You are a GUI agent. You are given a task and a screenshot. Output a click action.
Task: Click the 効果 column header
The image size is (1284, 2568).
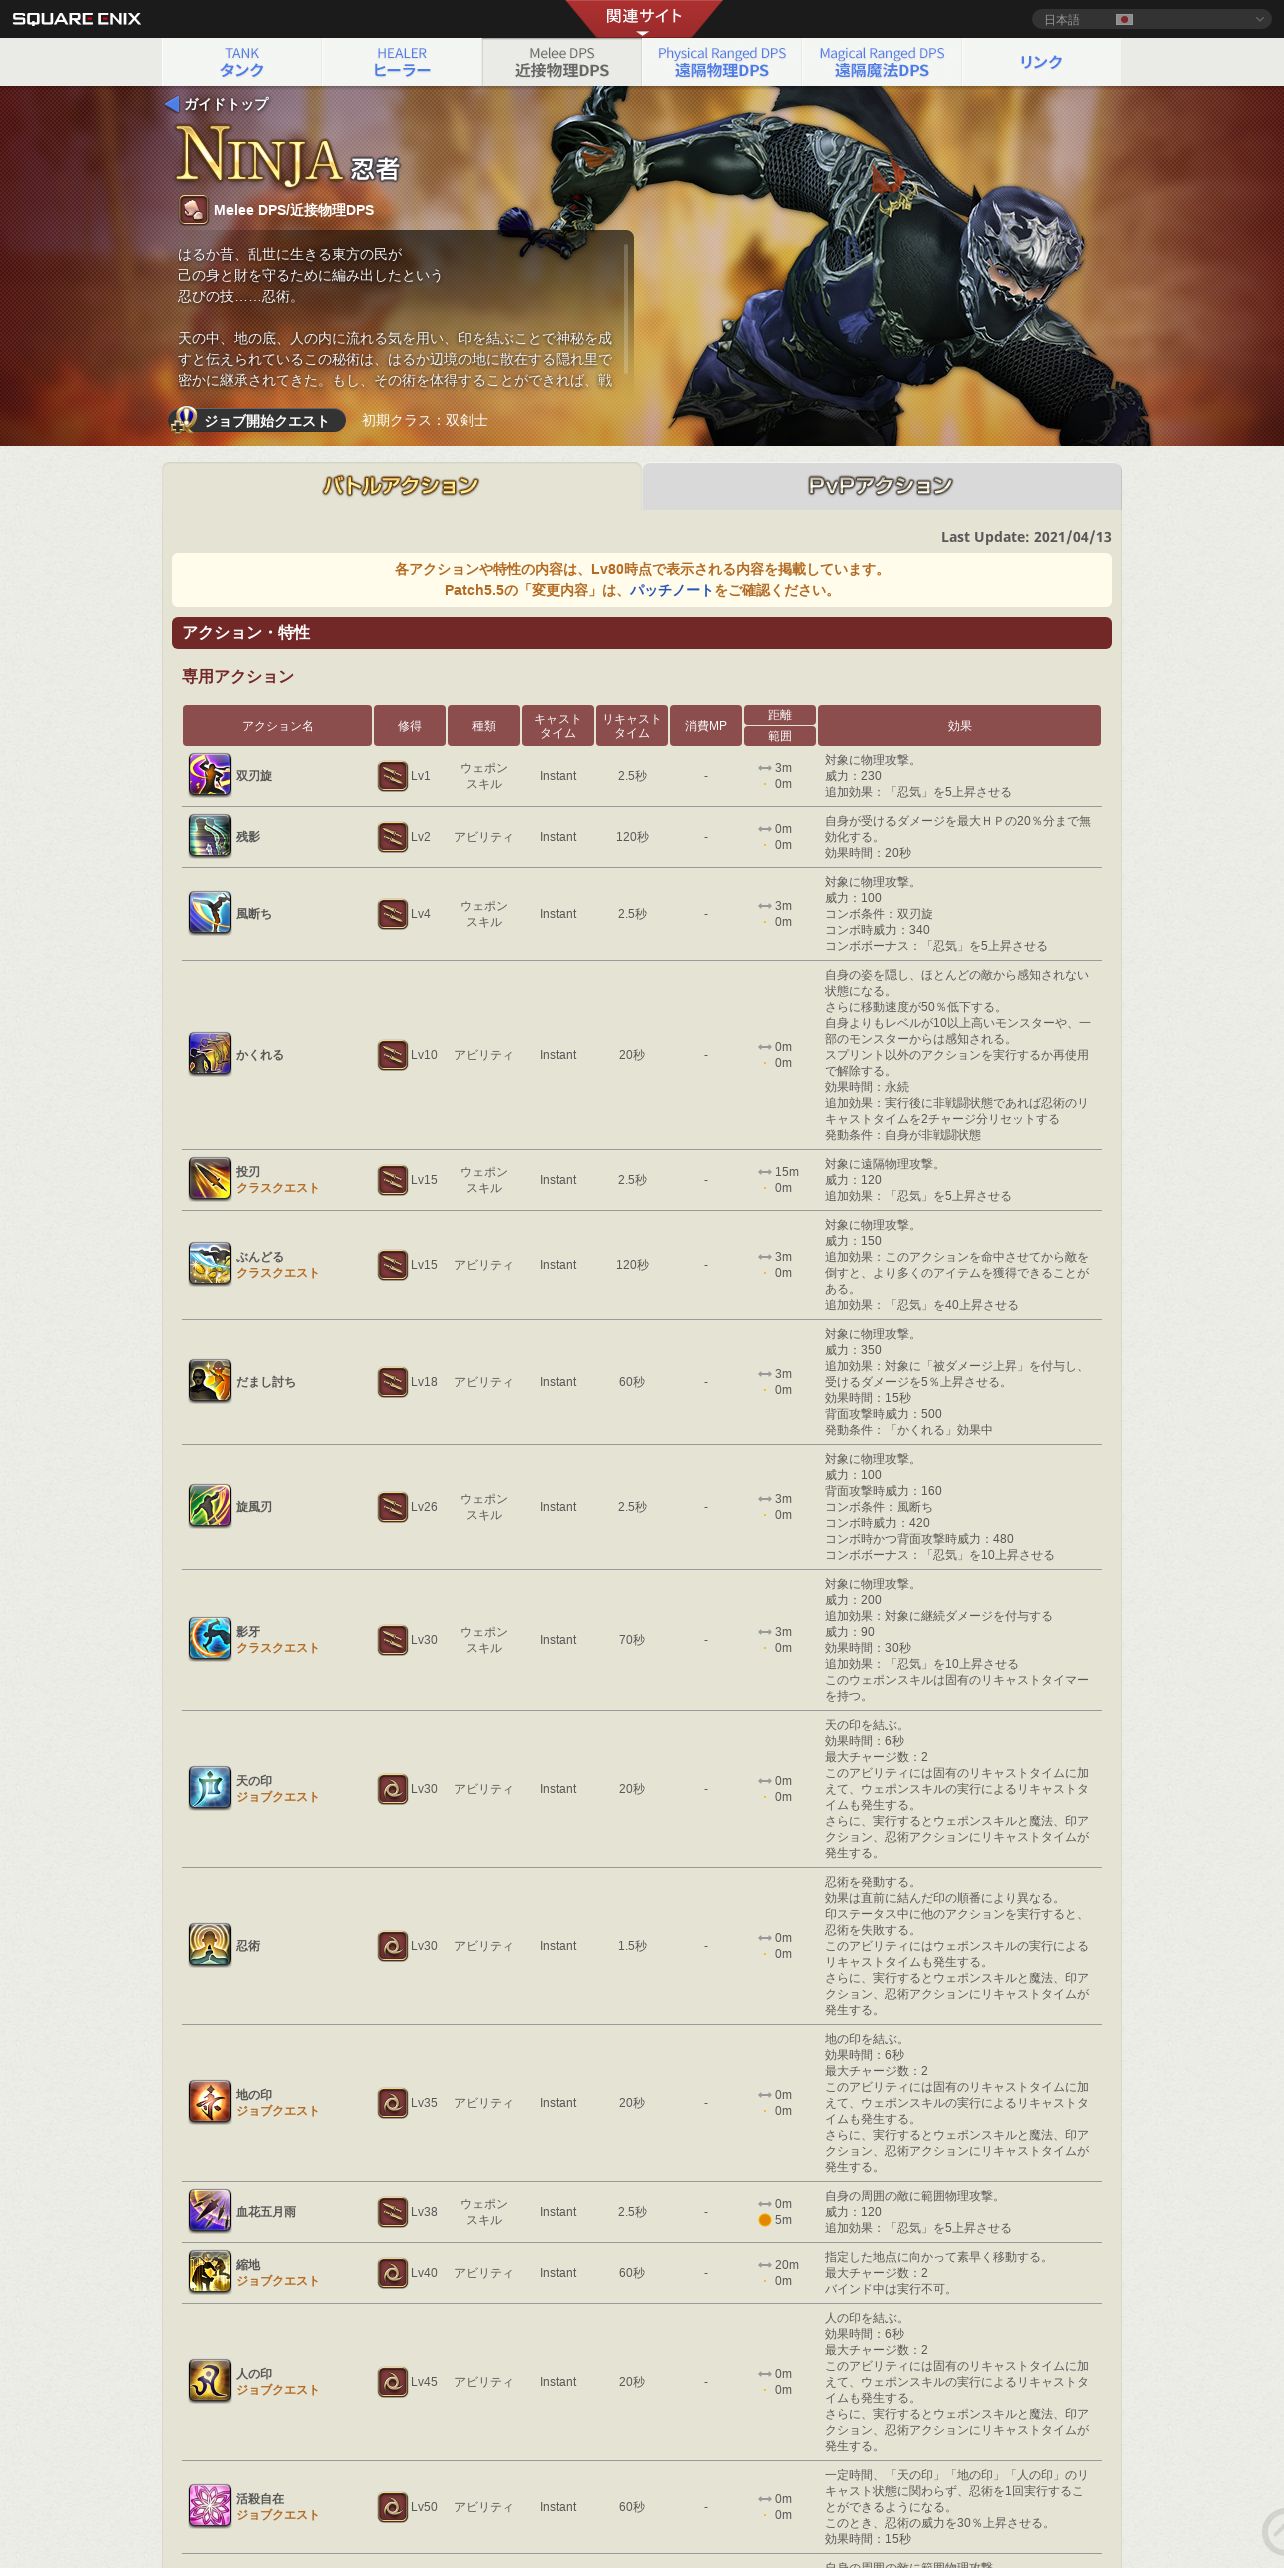tap(959, 726)
